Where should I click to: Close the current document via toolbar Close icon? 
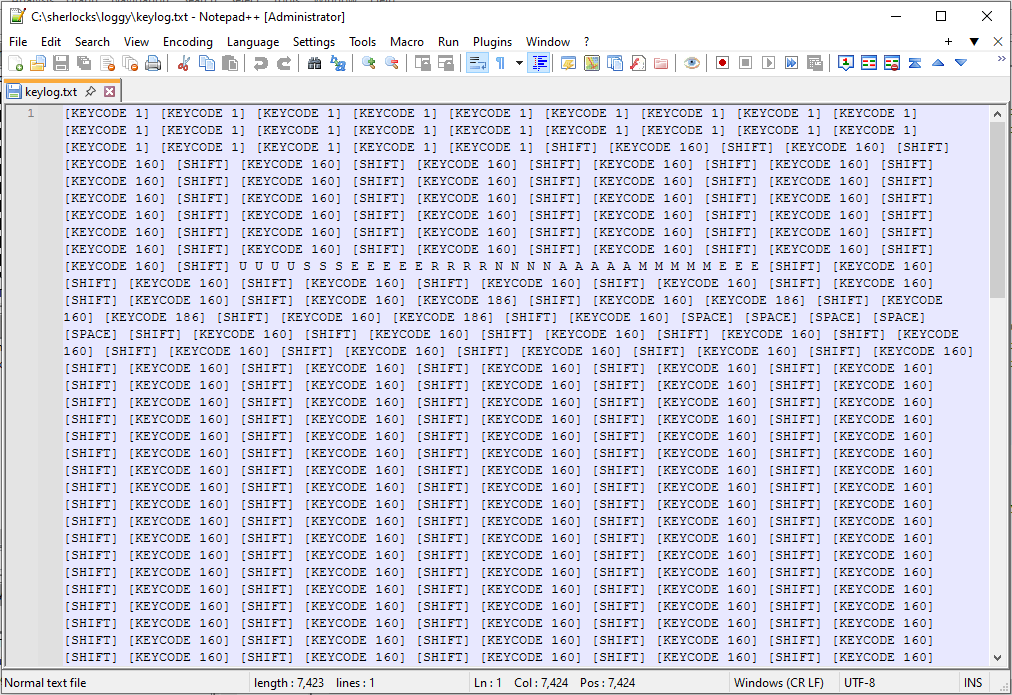(107, 63)
